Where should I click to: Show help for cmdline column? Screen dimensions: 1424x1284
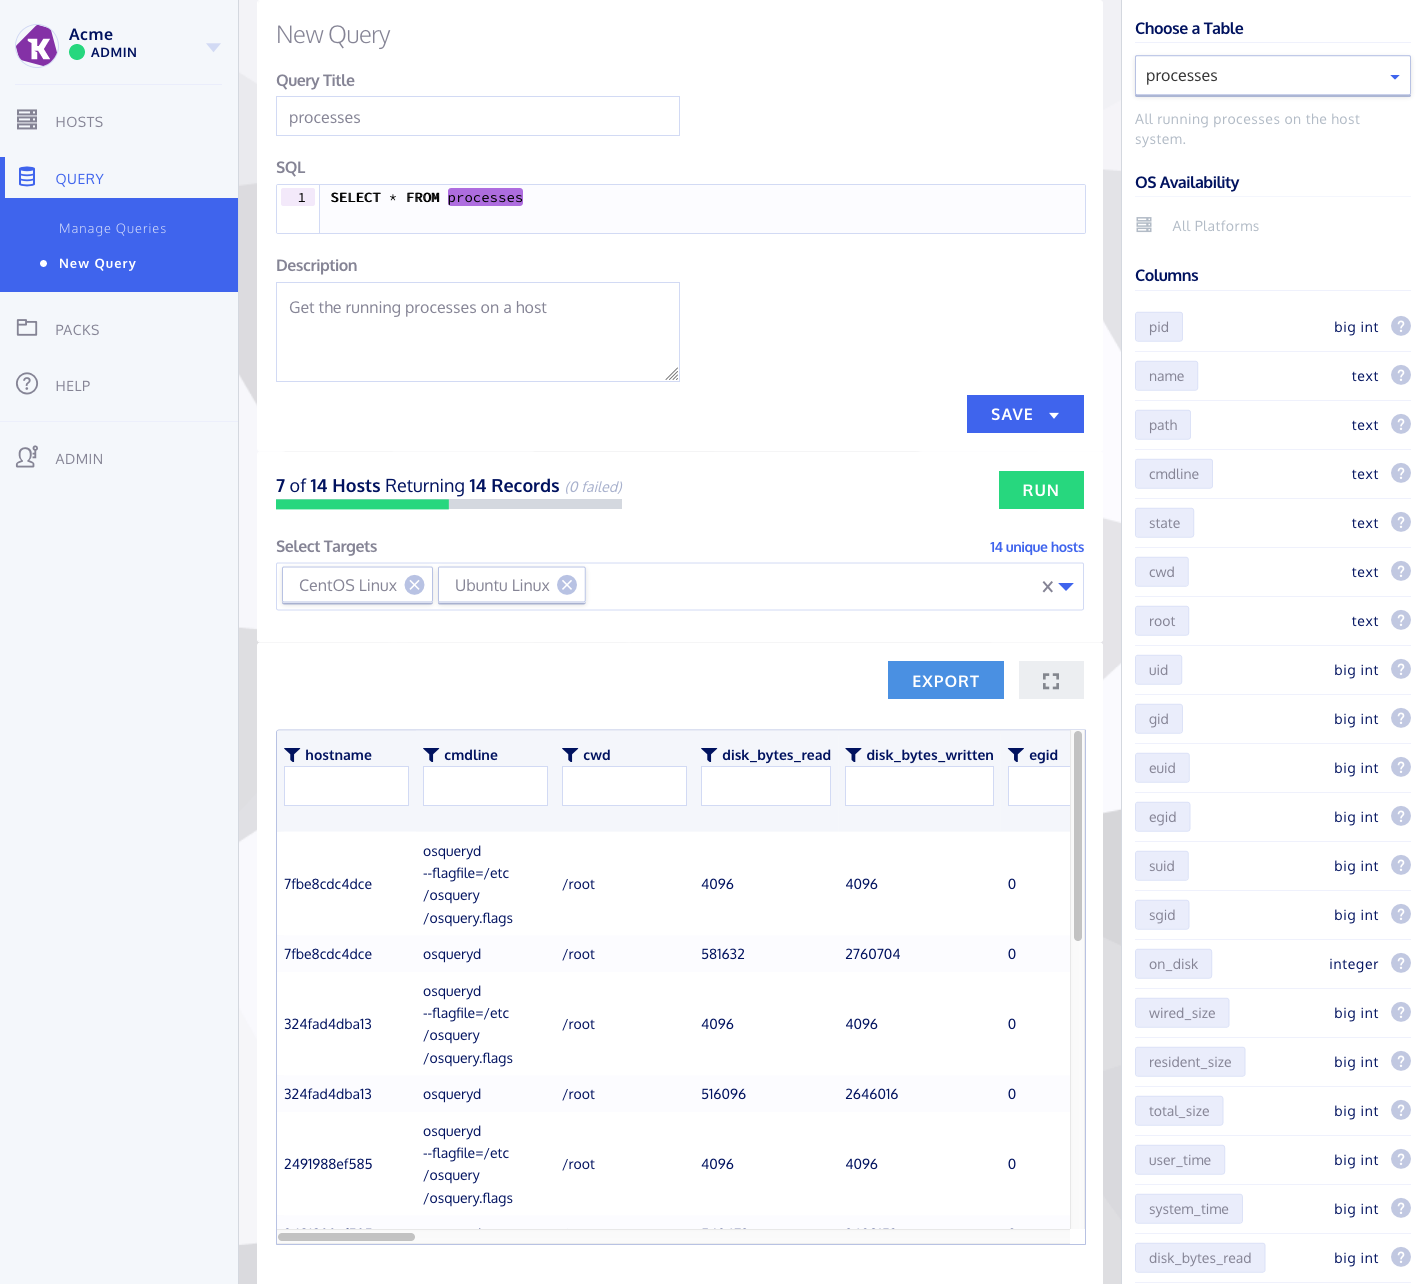pyautogui.click(x=1401, y=473)
